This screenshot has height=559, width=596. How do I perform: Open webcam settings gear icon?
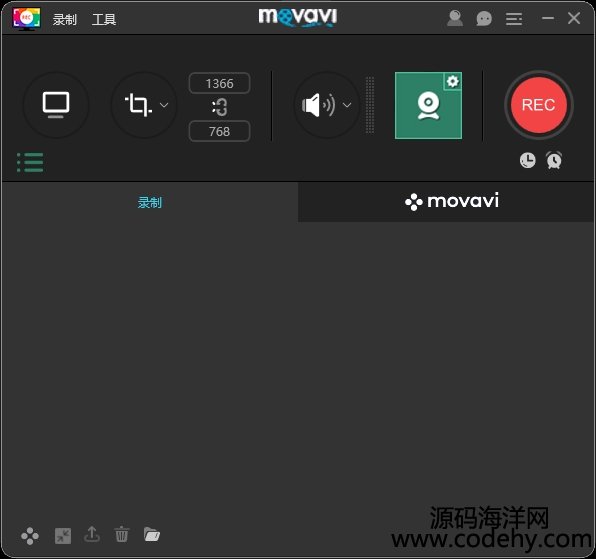pos(452,81)
